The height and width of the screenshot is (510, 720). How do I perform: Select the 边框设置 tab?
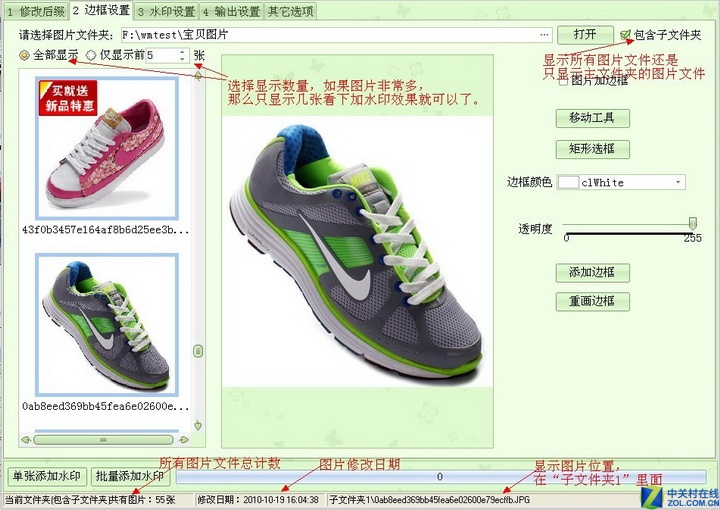click(x=100, y=10)
